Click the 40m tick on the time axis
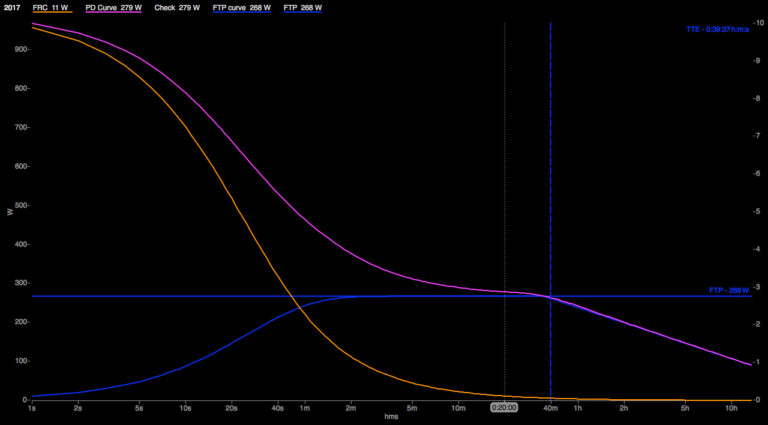 pos(550,407)
